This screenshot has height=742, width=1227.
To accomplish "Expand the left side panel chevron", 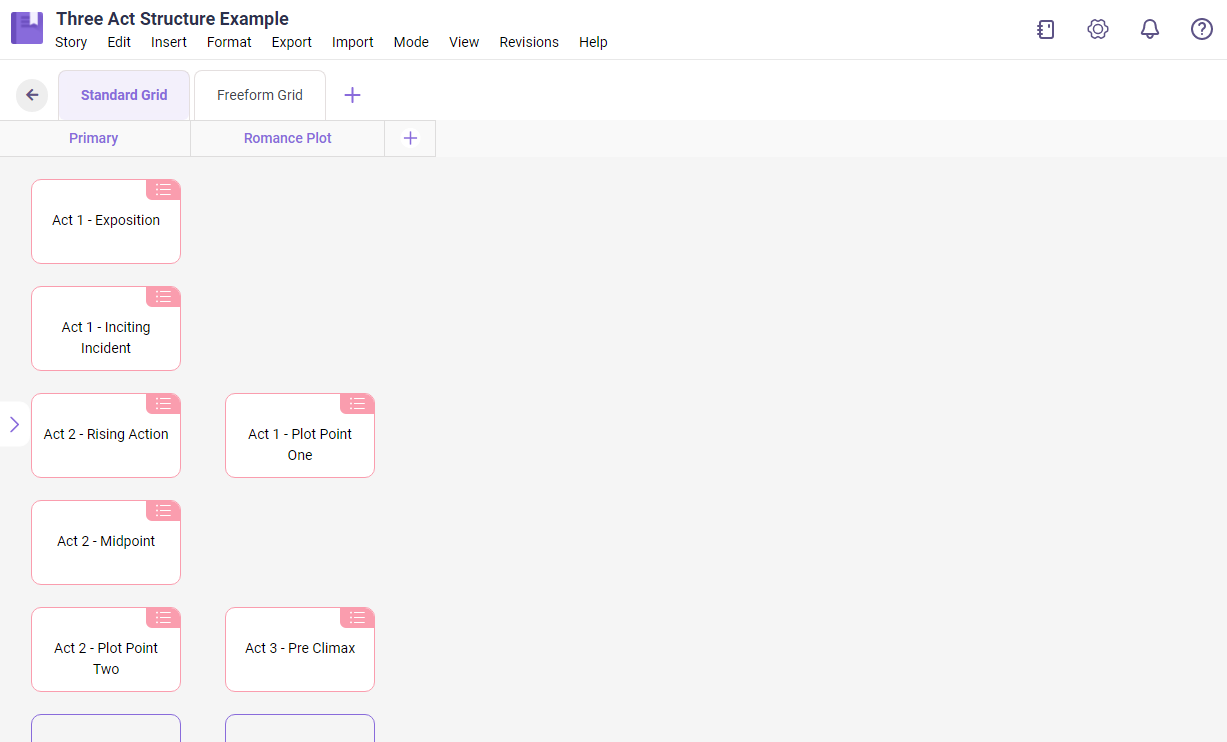I will click(14, 424).
